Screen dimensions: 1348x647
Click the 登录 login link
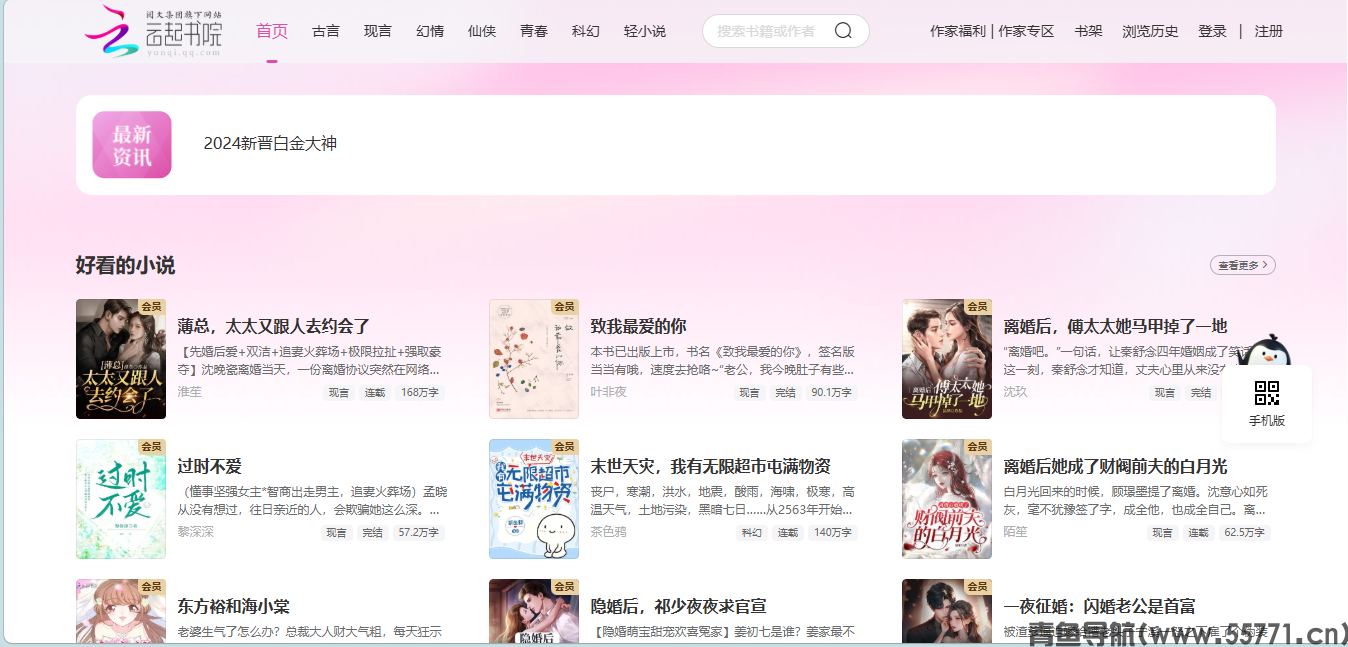[x=1213, y=31]
